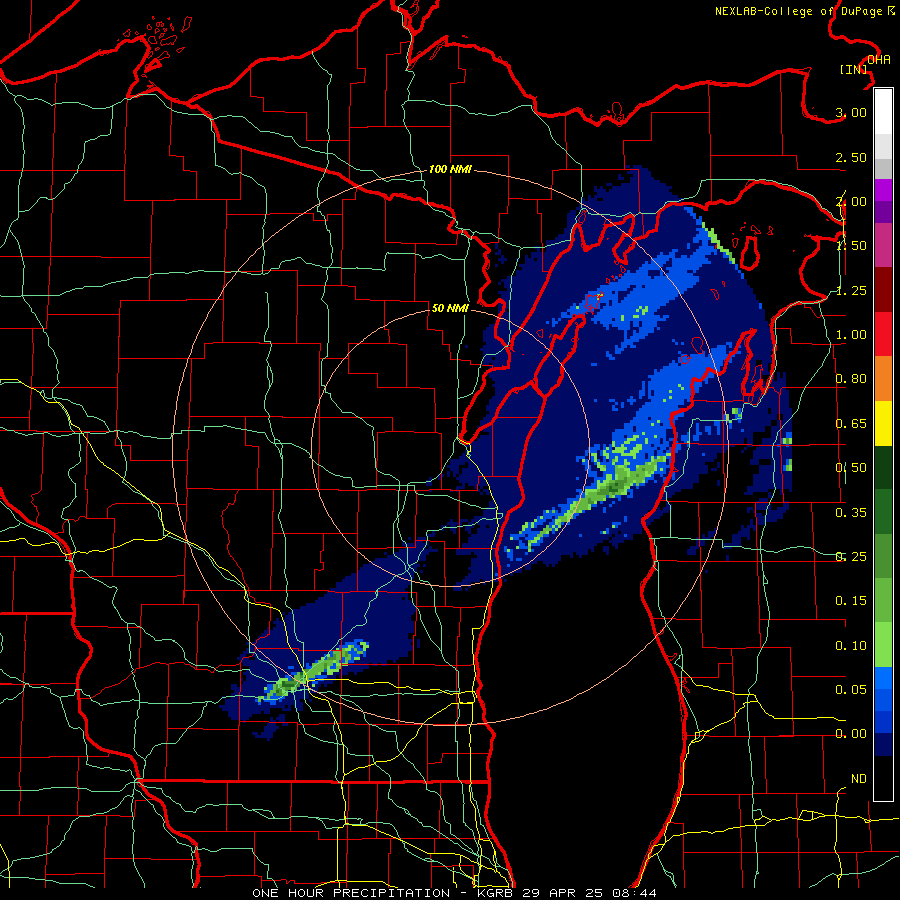
Task: Click the white top segment of the color scale
Action: point(883,111)
